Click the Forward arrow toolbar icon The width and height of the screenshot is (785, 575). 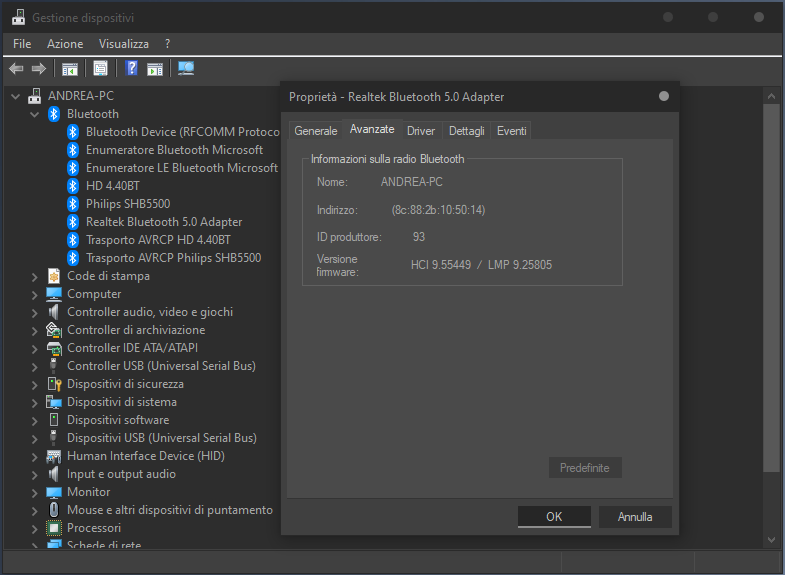click(39, 68)
